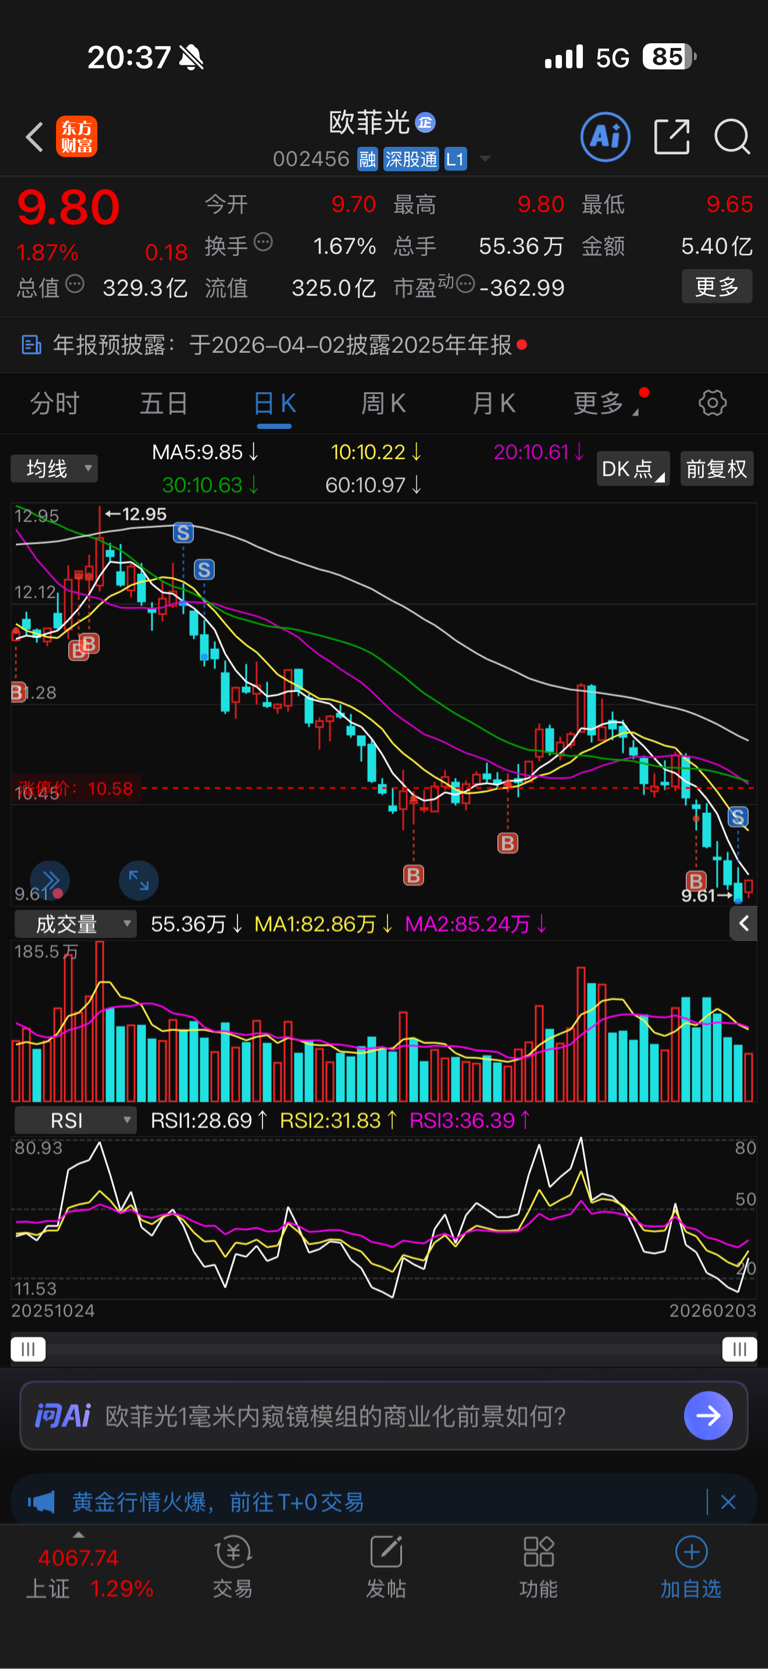Tap the RSI1:28.69 value
Image resolution: width=768 pixels, height=1669 pixels.
[x=209, y=1120]
